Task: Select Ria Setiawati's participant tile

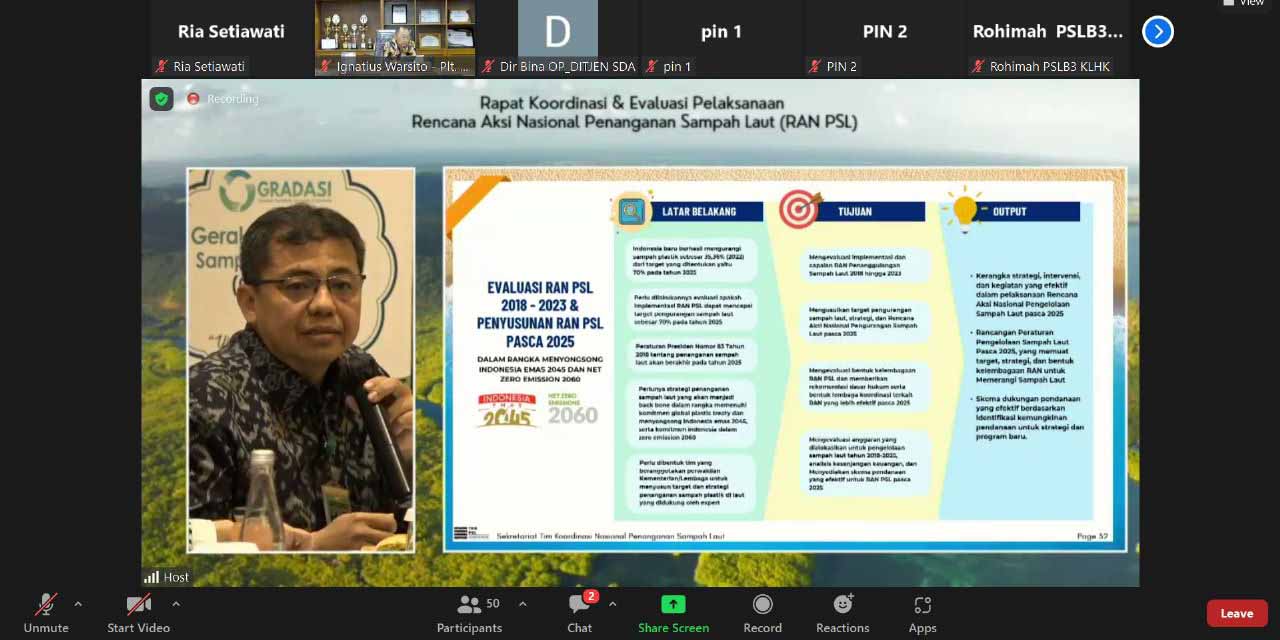Action: click(231, 38)
